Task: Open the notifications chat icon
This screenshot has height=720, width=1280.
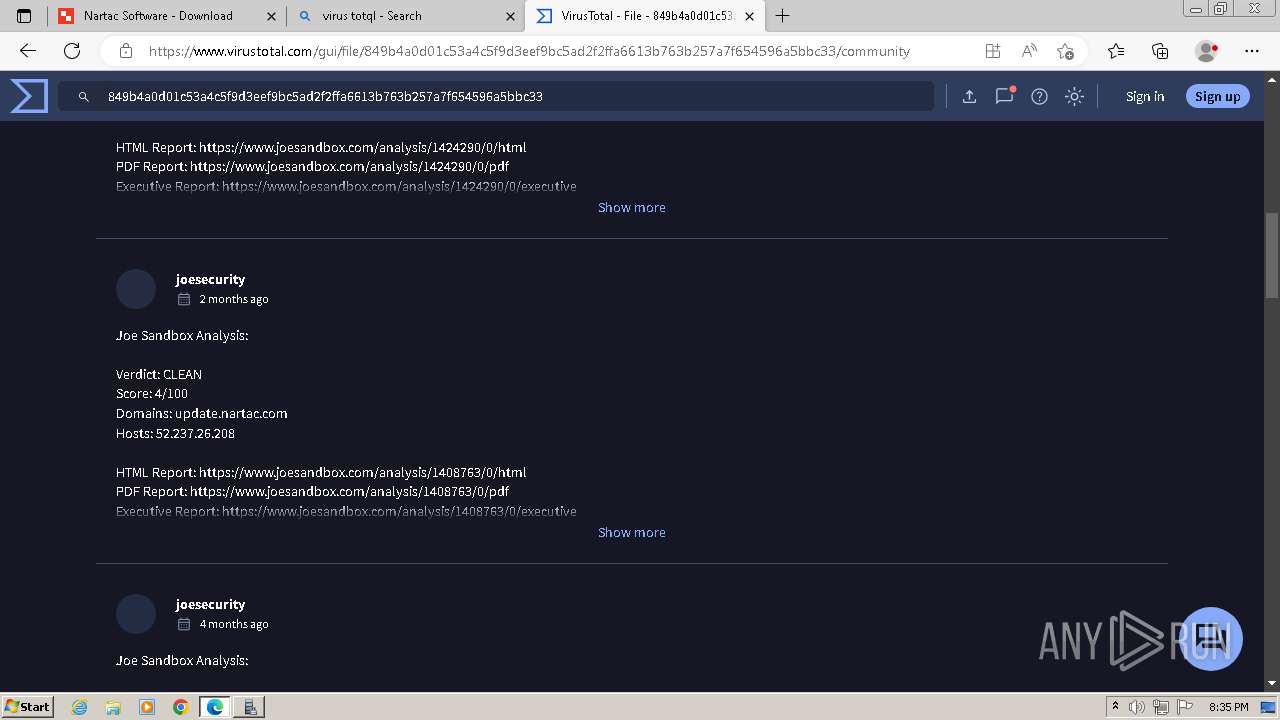Action: click(x=1004, y=96)
